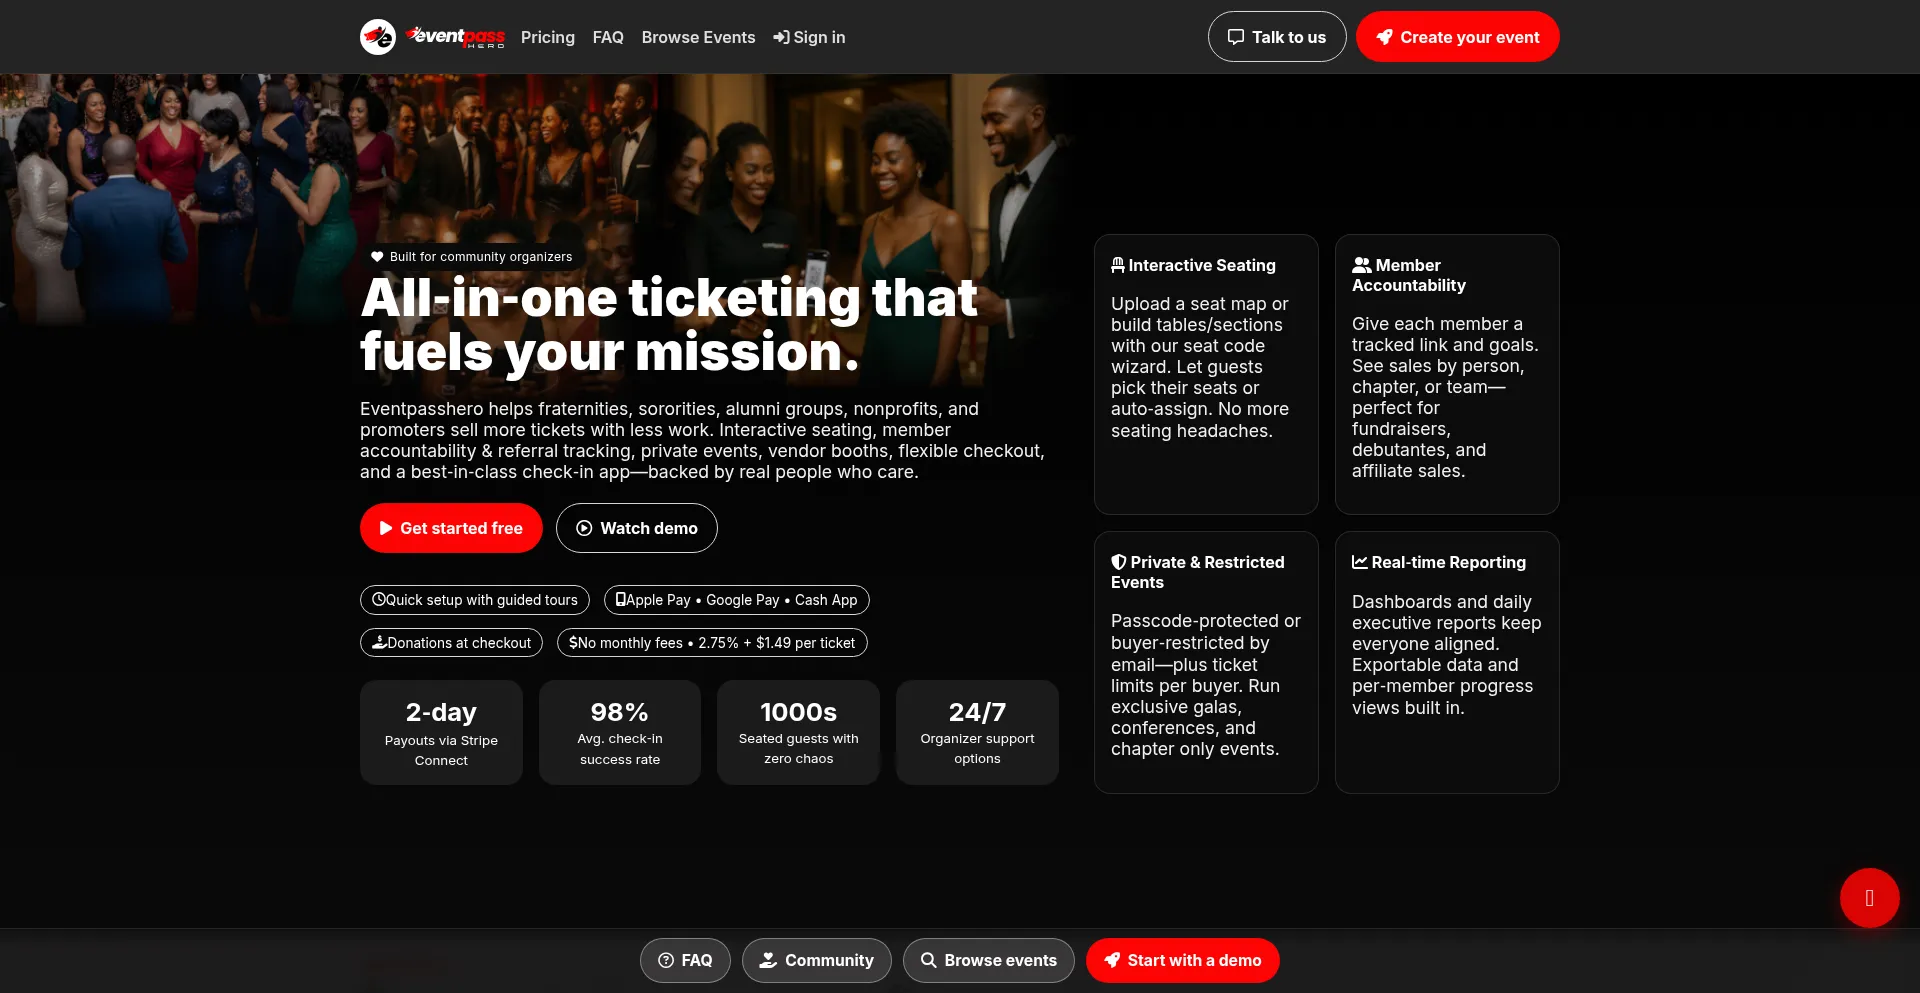Click the No monthly fees pricing badge

[712, 643]
